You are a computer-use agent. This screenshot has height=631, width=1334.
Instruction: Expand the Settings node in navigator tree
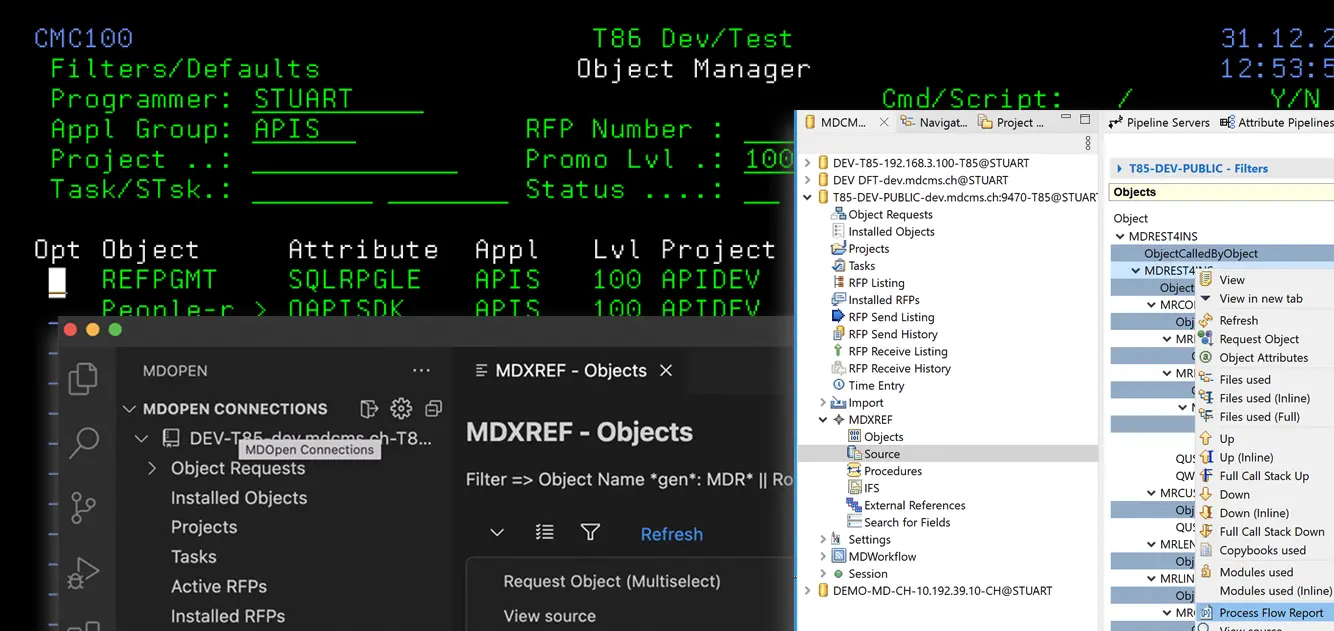823,540
